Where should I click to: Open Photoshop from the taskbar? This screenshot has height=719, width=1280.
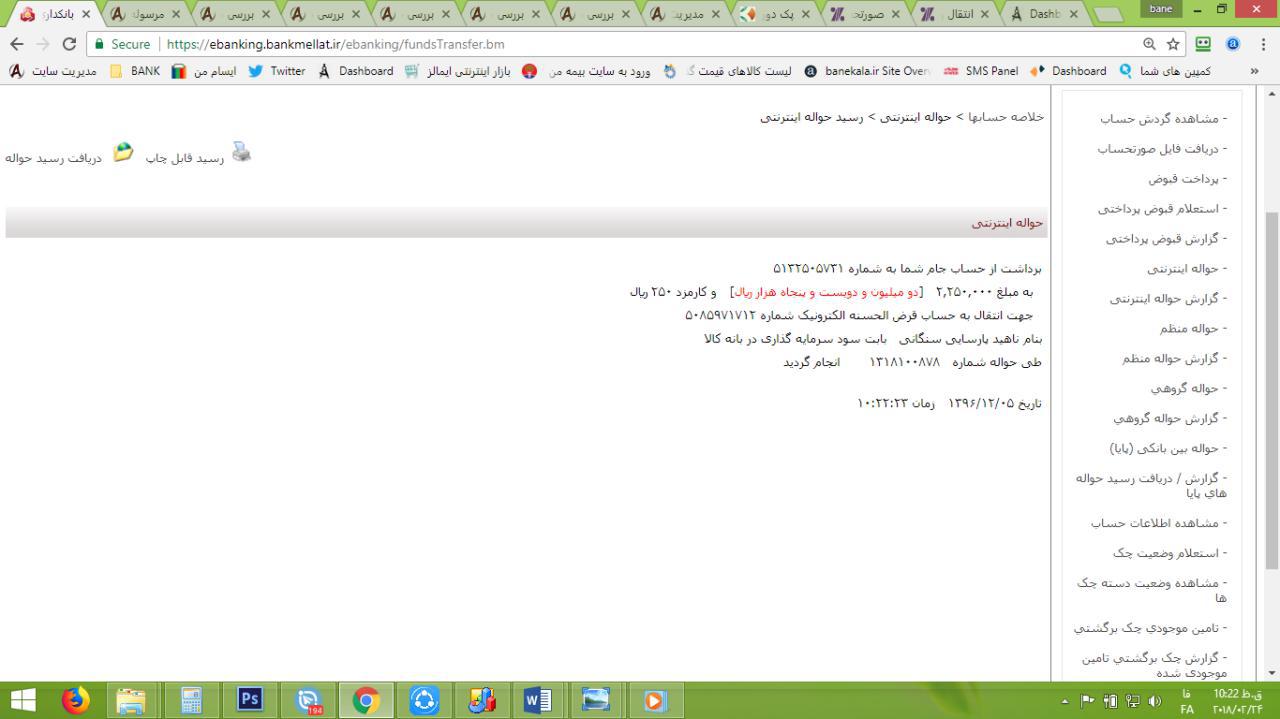tap(249, 699)
